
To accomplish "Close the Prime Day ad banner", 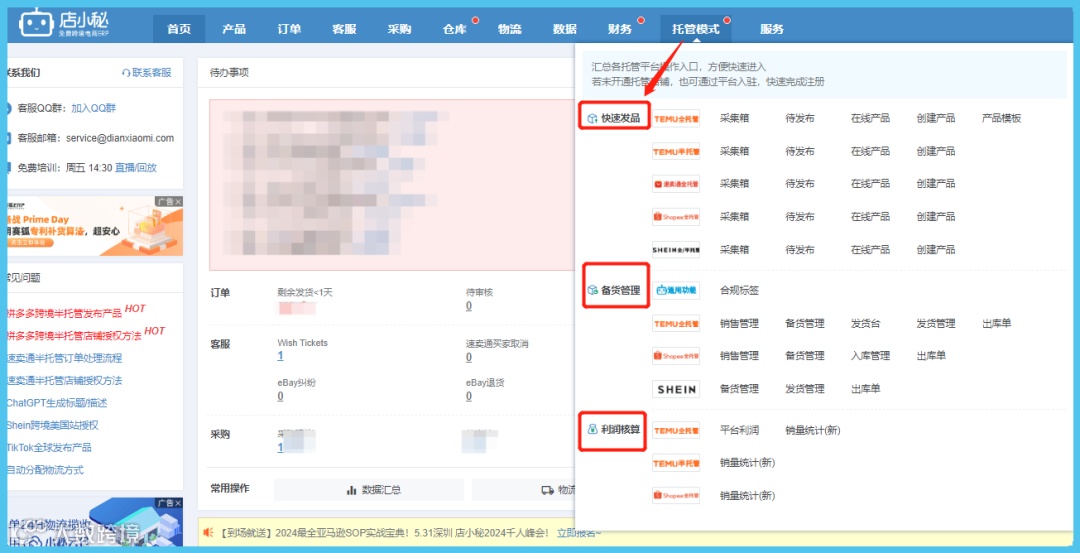I will [x=178, y=202].
